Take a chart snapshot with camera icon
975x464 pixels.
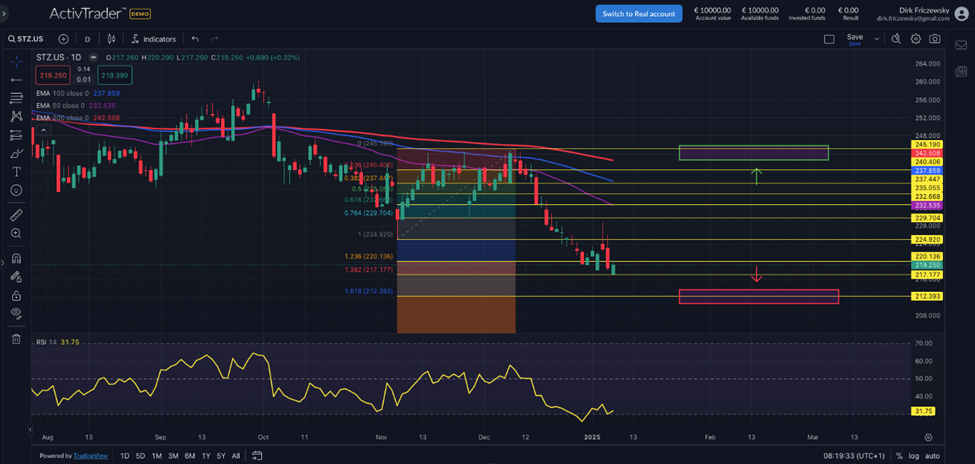[x=934, y=39]
